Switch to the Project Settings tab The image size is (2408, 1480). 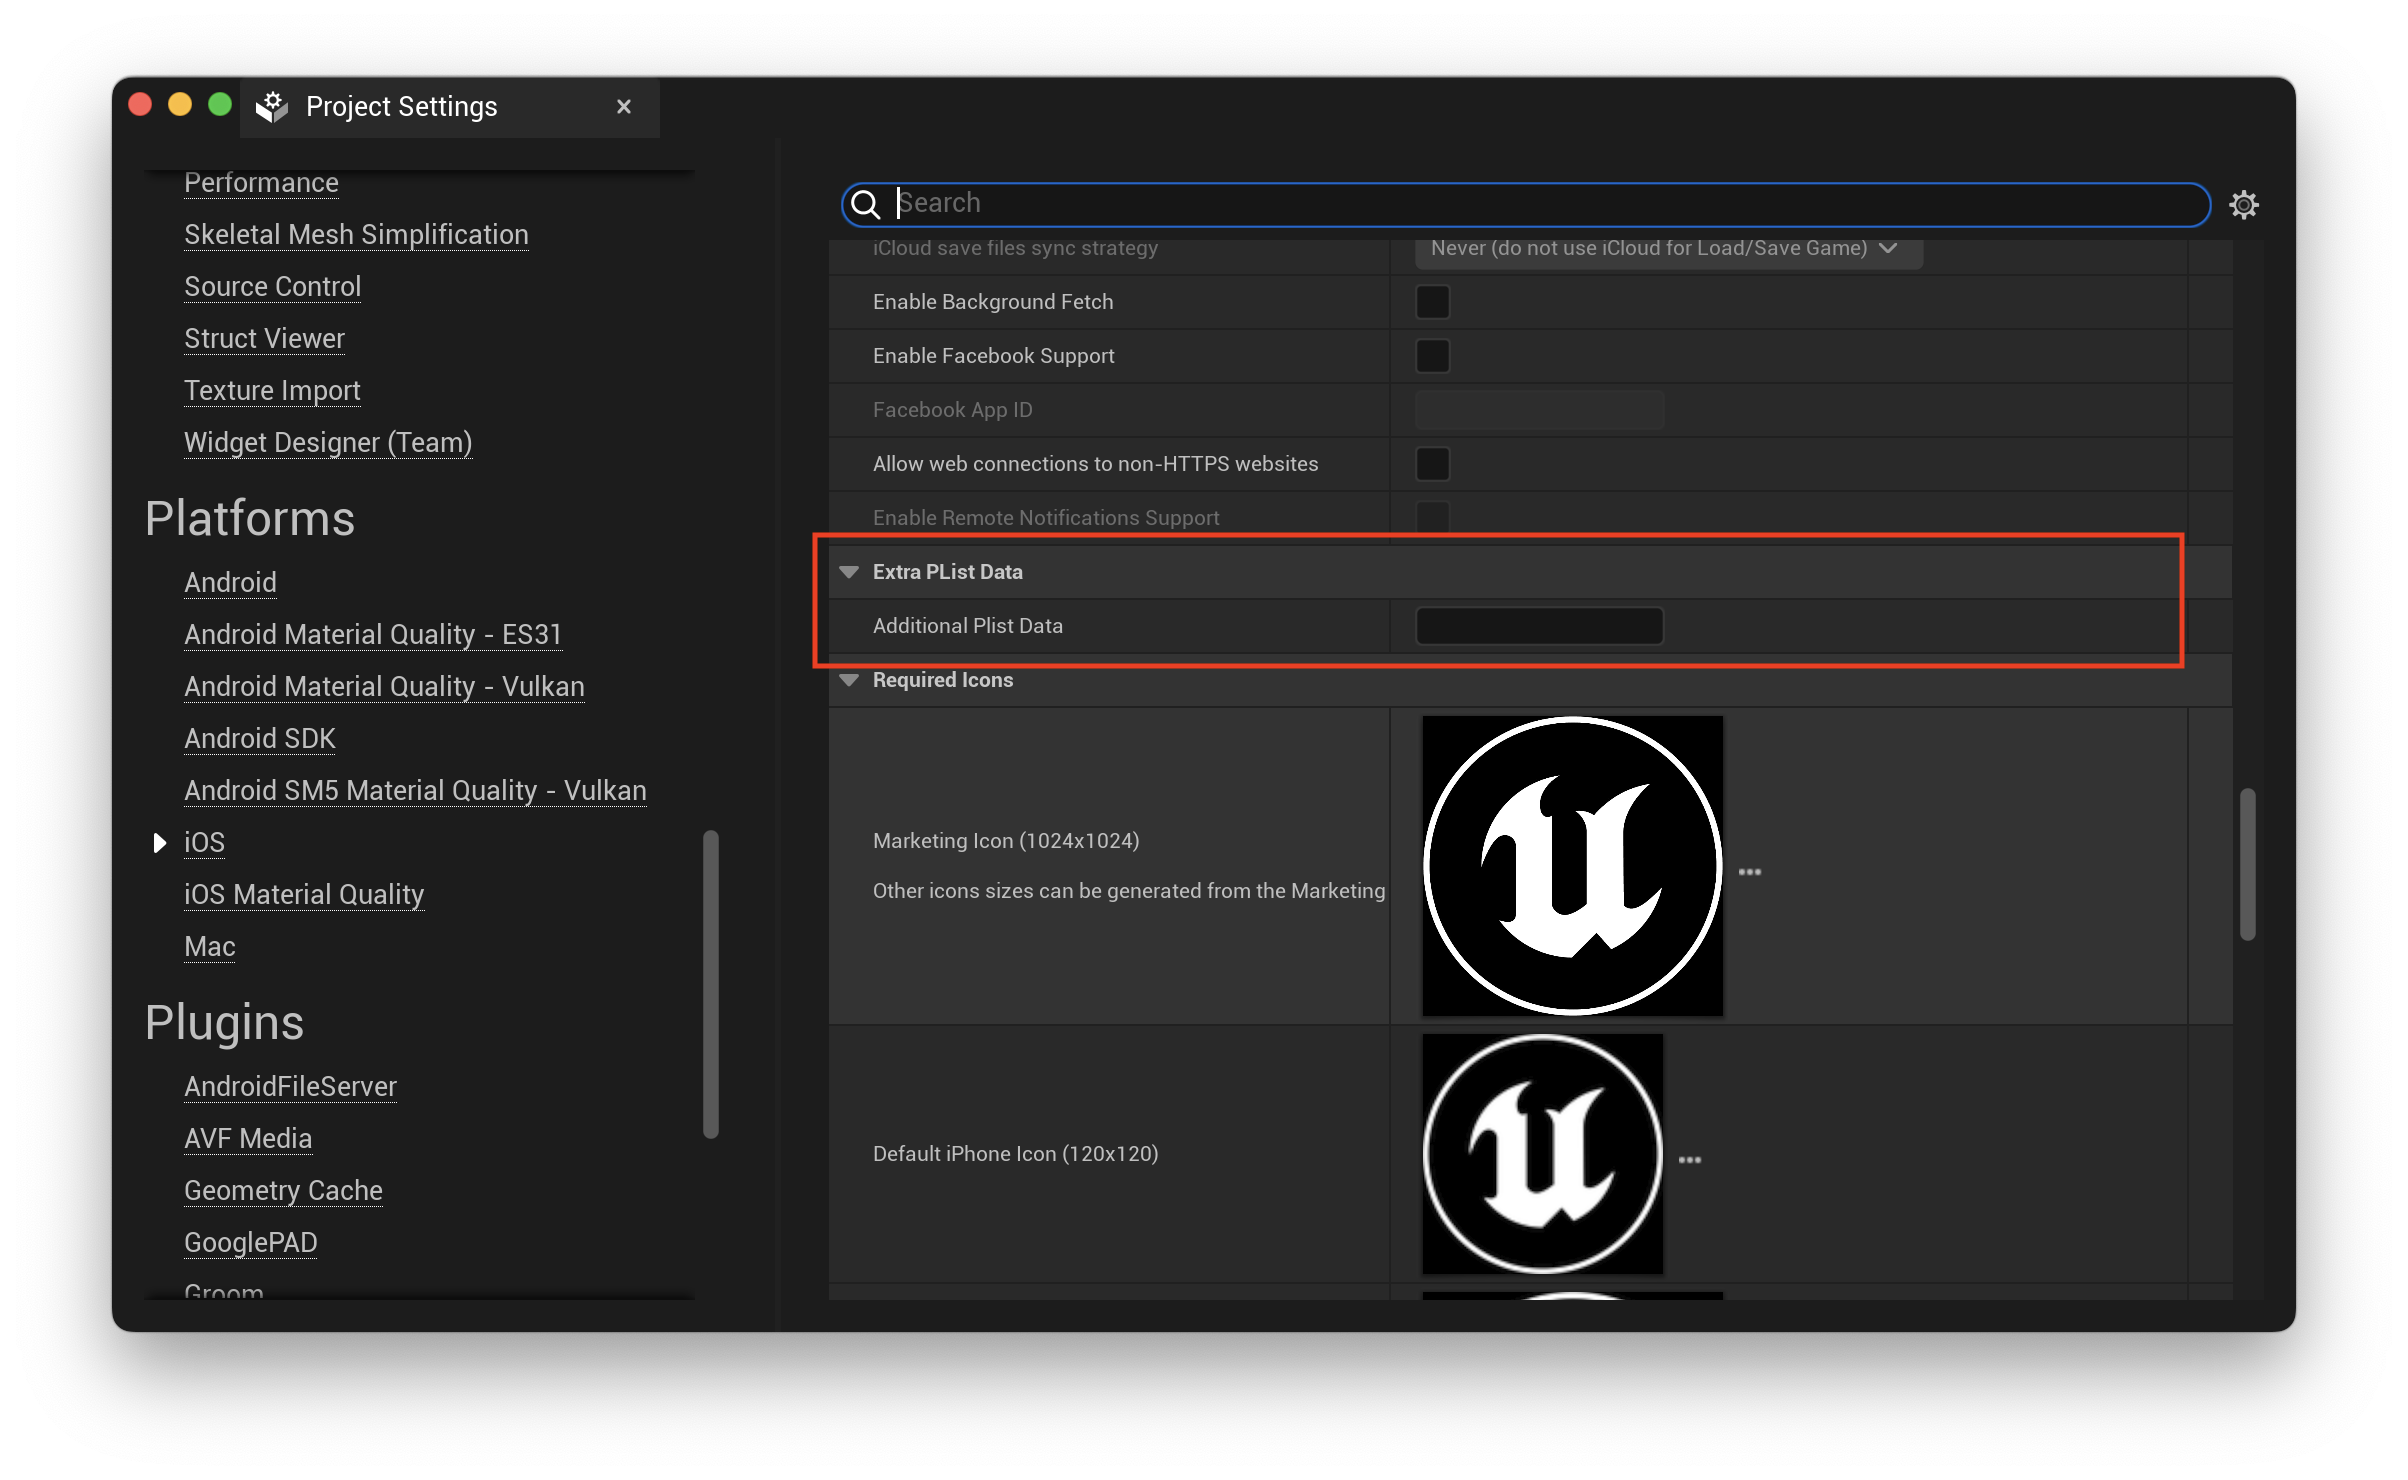pyautogui.click(x=402, y=106)
